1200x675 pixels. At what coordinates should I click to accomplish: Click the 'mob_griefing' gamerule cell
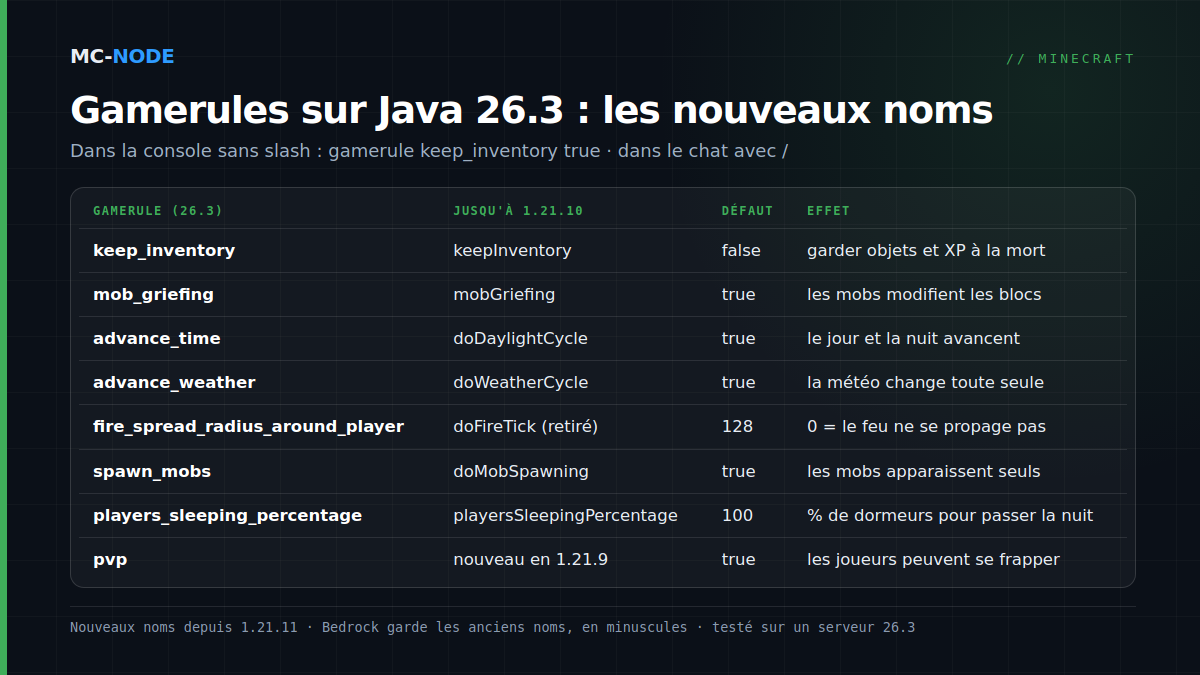coord(153,294)
